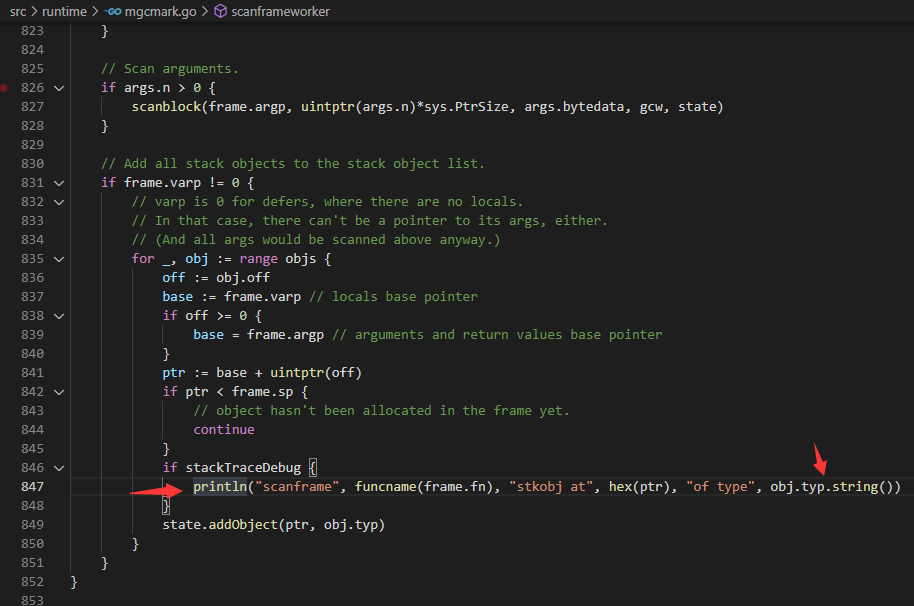Remove the red breakpoint at line 826

(5, 88)
